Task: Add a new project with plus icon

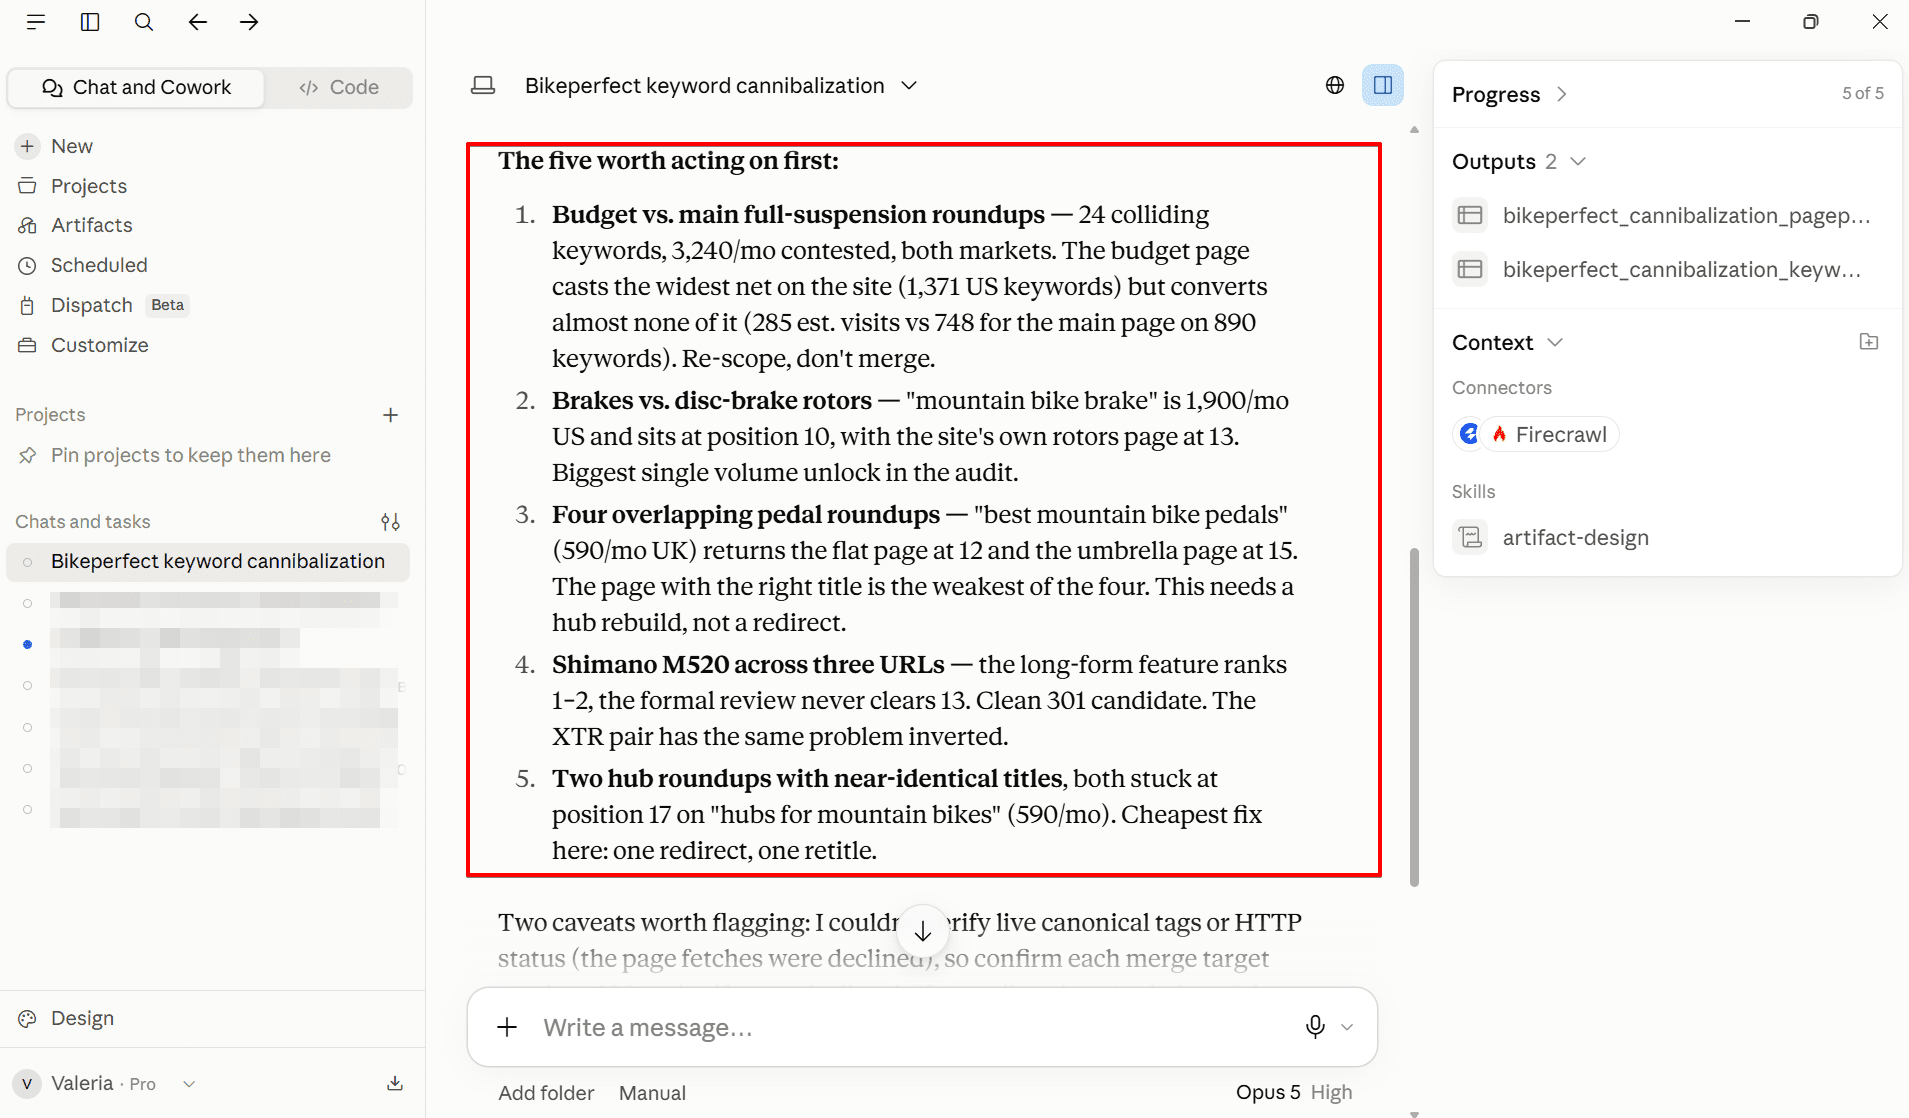Action: (x=391, y=415)
